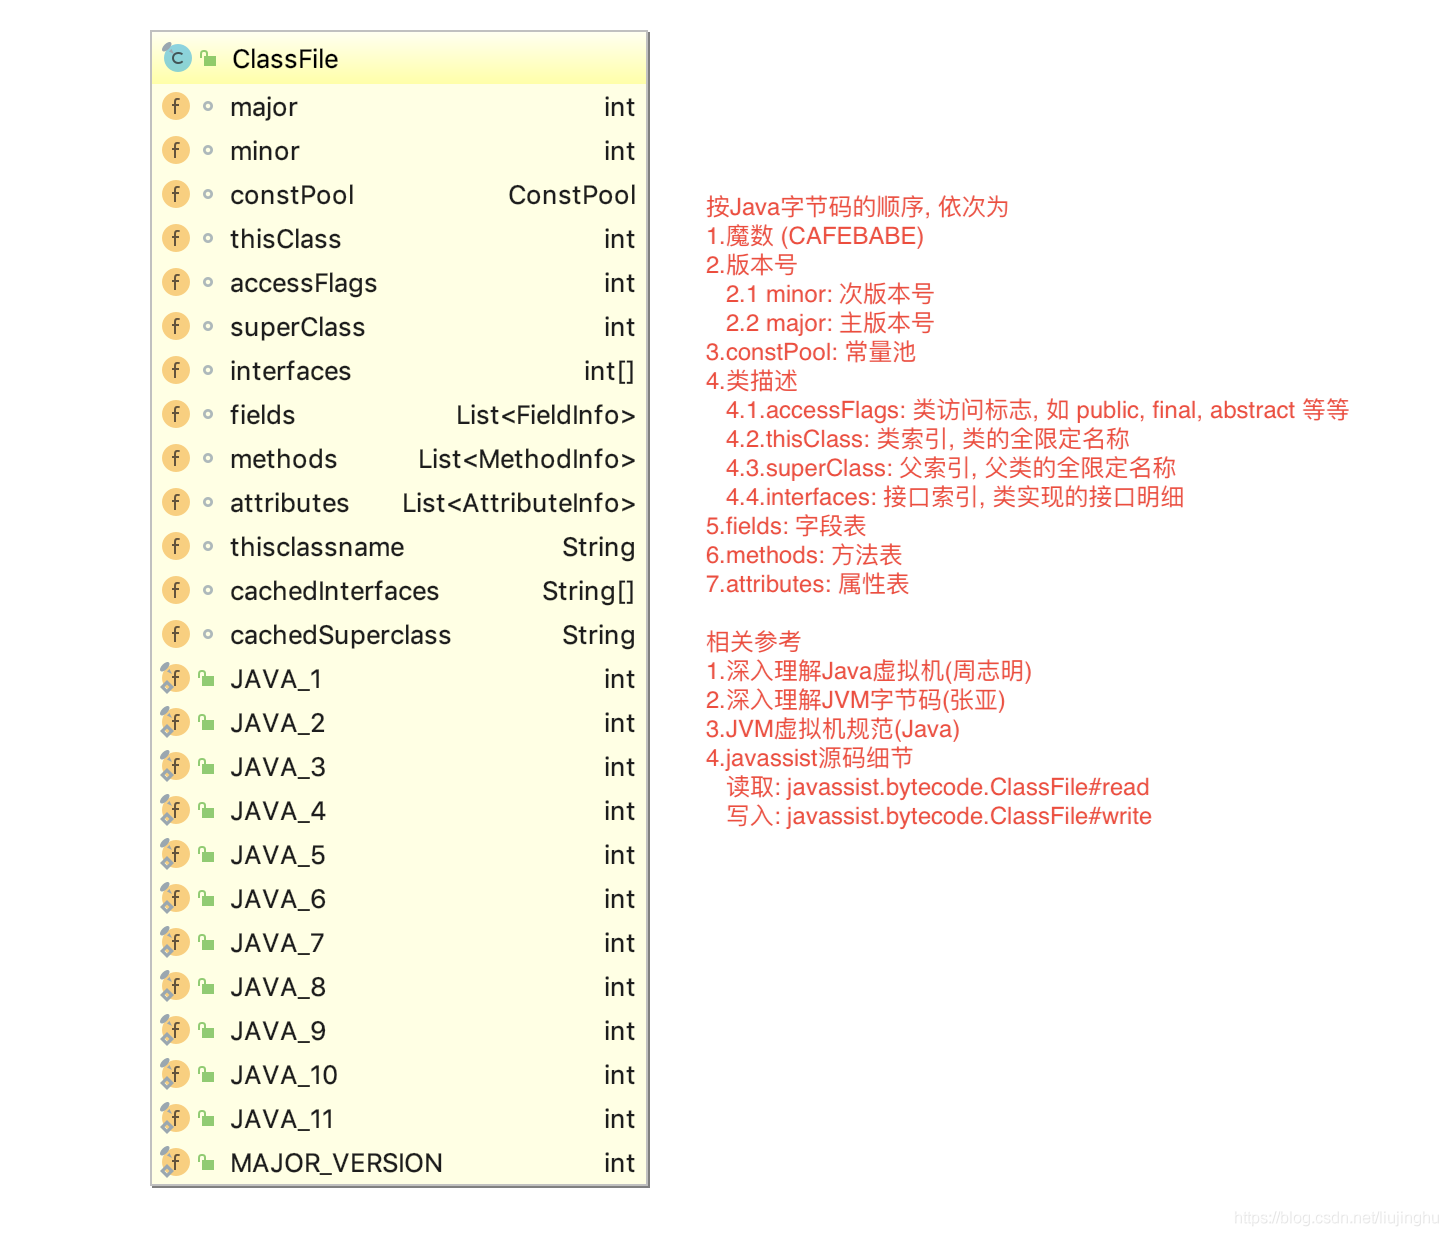Click the List<FieldInfo> type label

click(x=546, y=415)
